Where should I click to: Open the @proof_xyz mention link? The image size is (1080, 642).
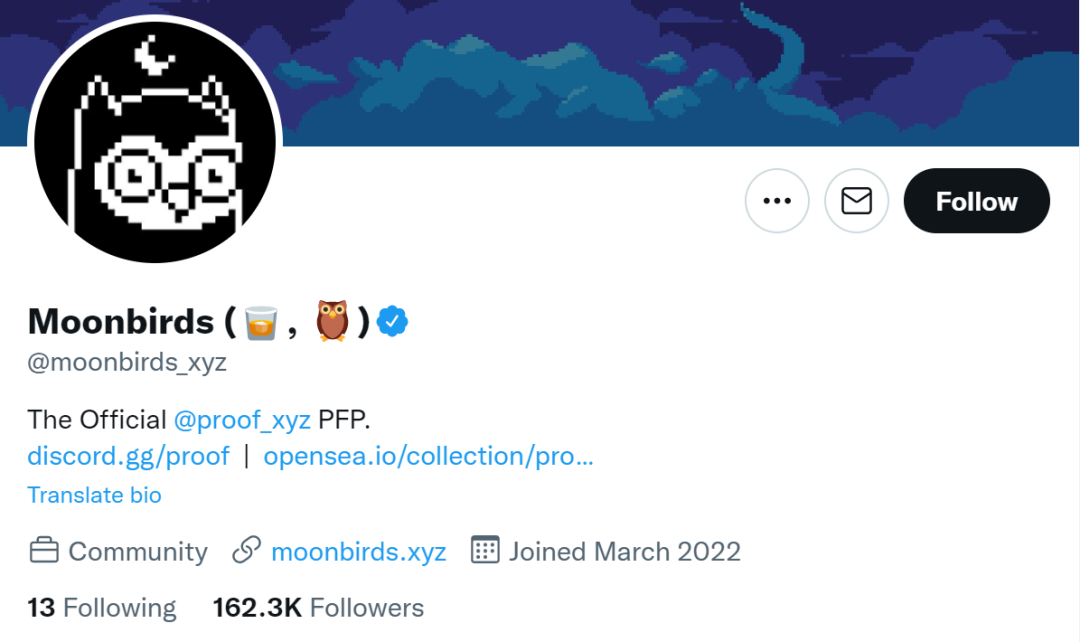(242, 419)
